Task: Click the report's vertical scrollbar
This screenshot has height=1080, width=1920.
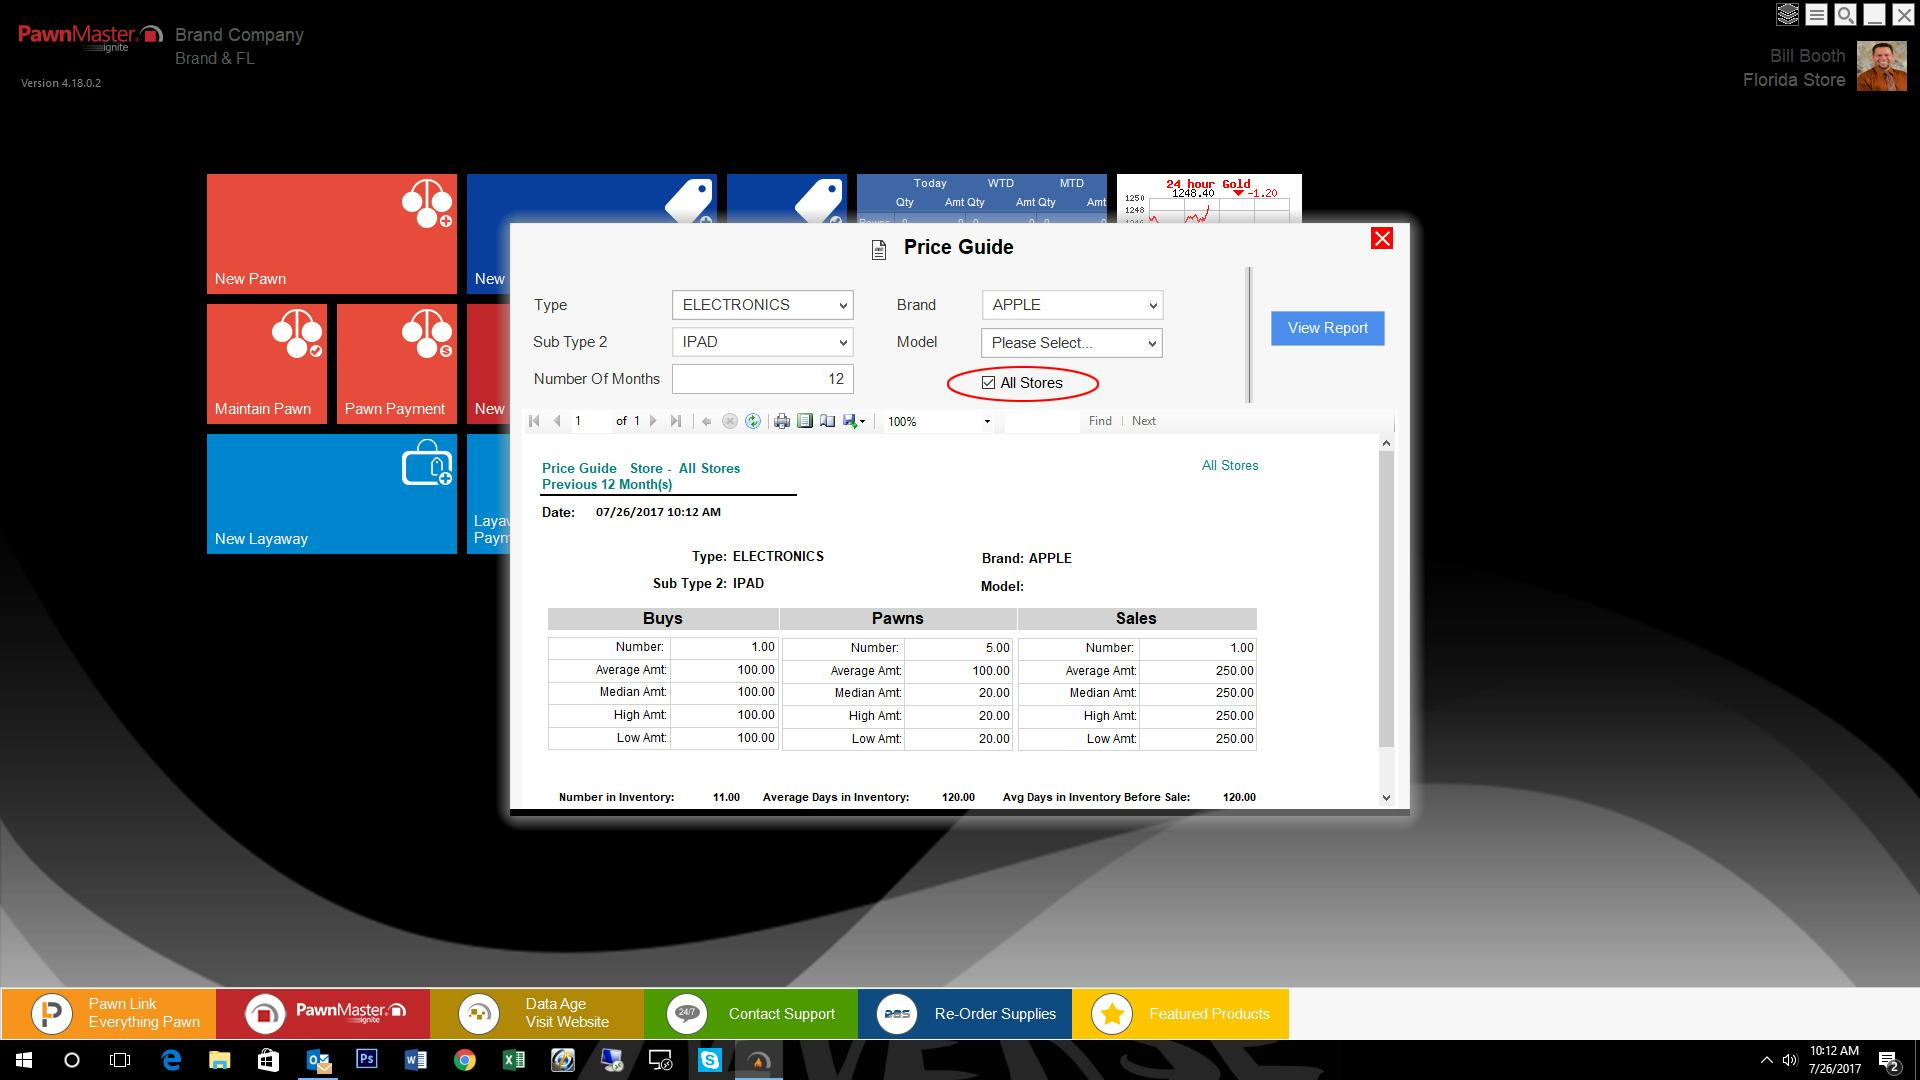Action: pyautogui.click(x=1386, y=600)
